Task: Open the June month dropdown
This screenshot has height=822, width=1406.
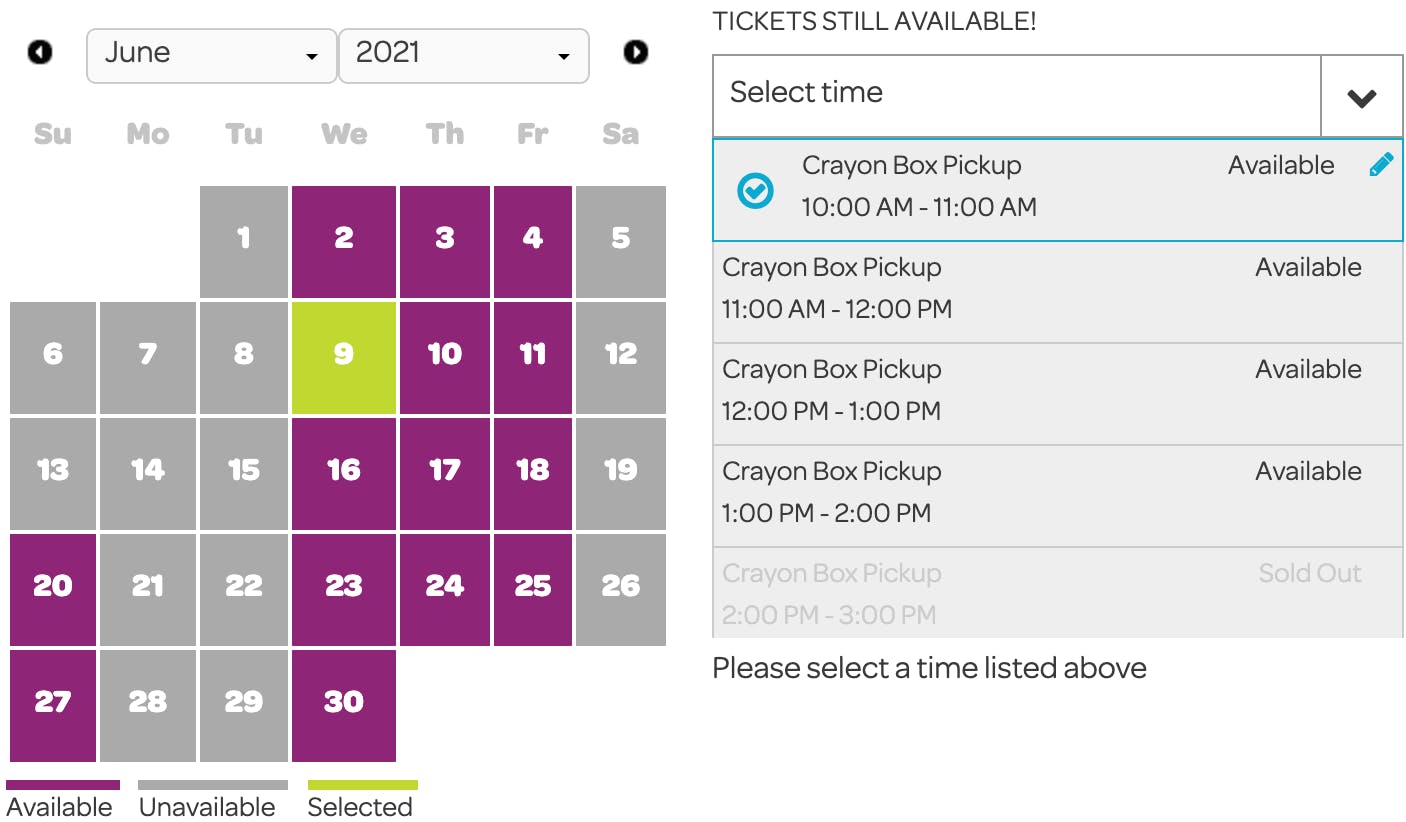Action: click(x=211, y=55)
